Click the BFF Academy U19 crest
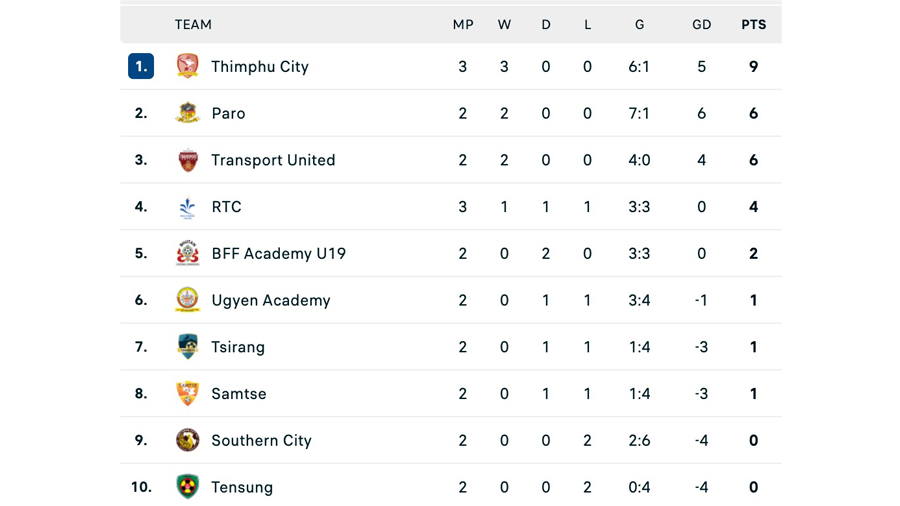The height and width of the screenshot is (506, 900). coord(188,254)
